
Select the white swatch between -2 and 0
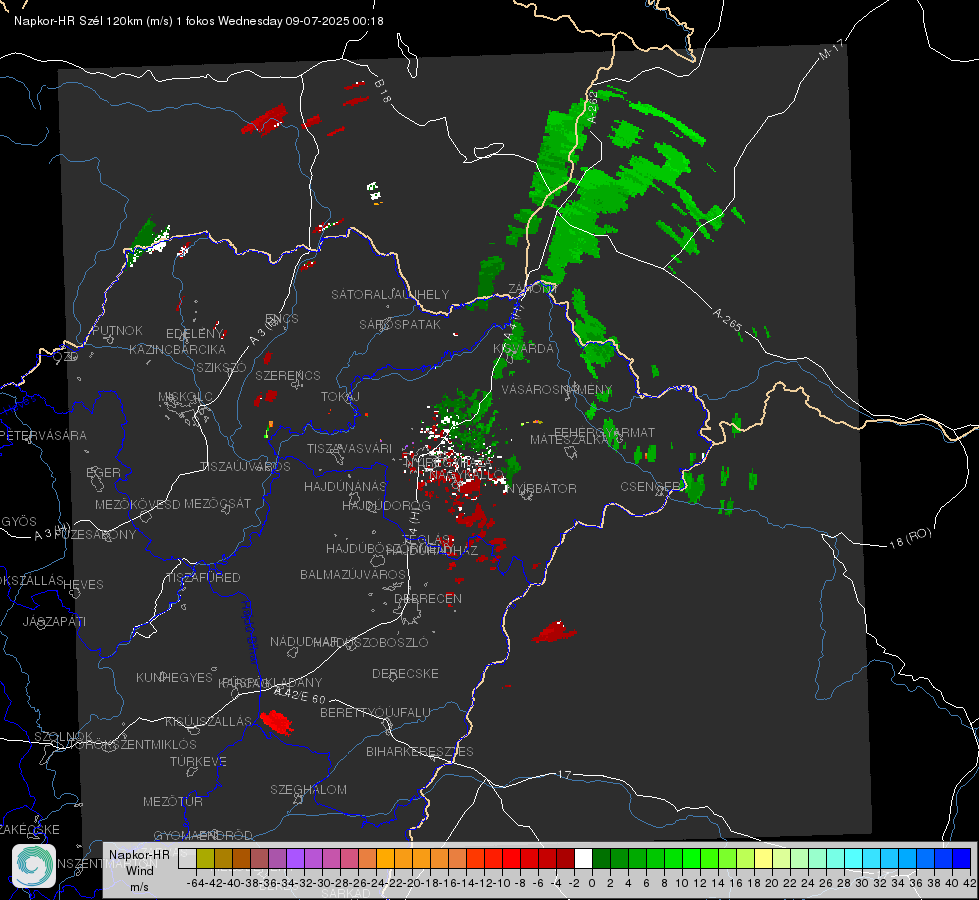(x=583, y=859)
